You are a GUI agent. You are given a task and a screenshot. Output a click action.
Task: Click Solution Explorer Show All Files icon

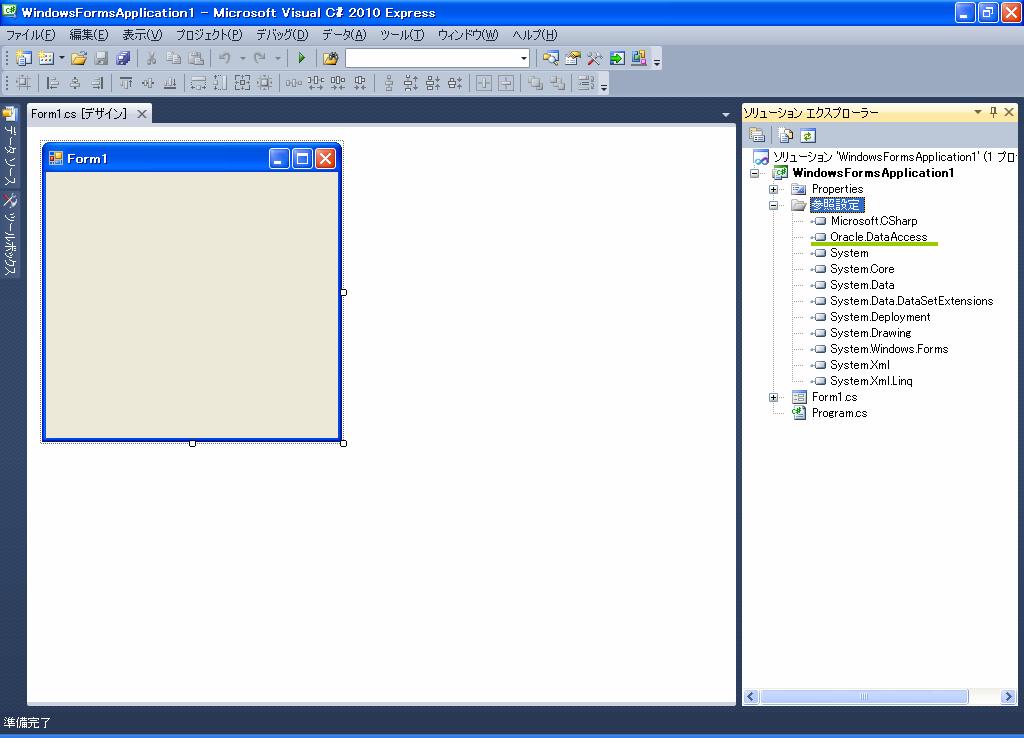(786, 135)
